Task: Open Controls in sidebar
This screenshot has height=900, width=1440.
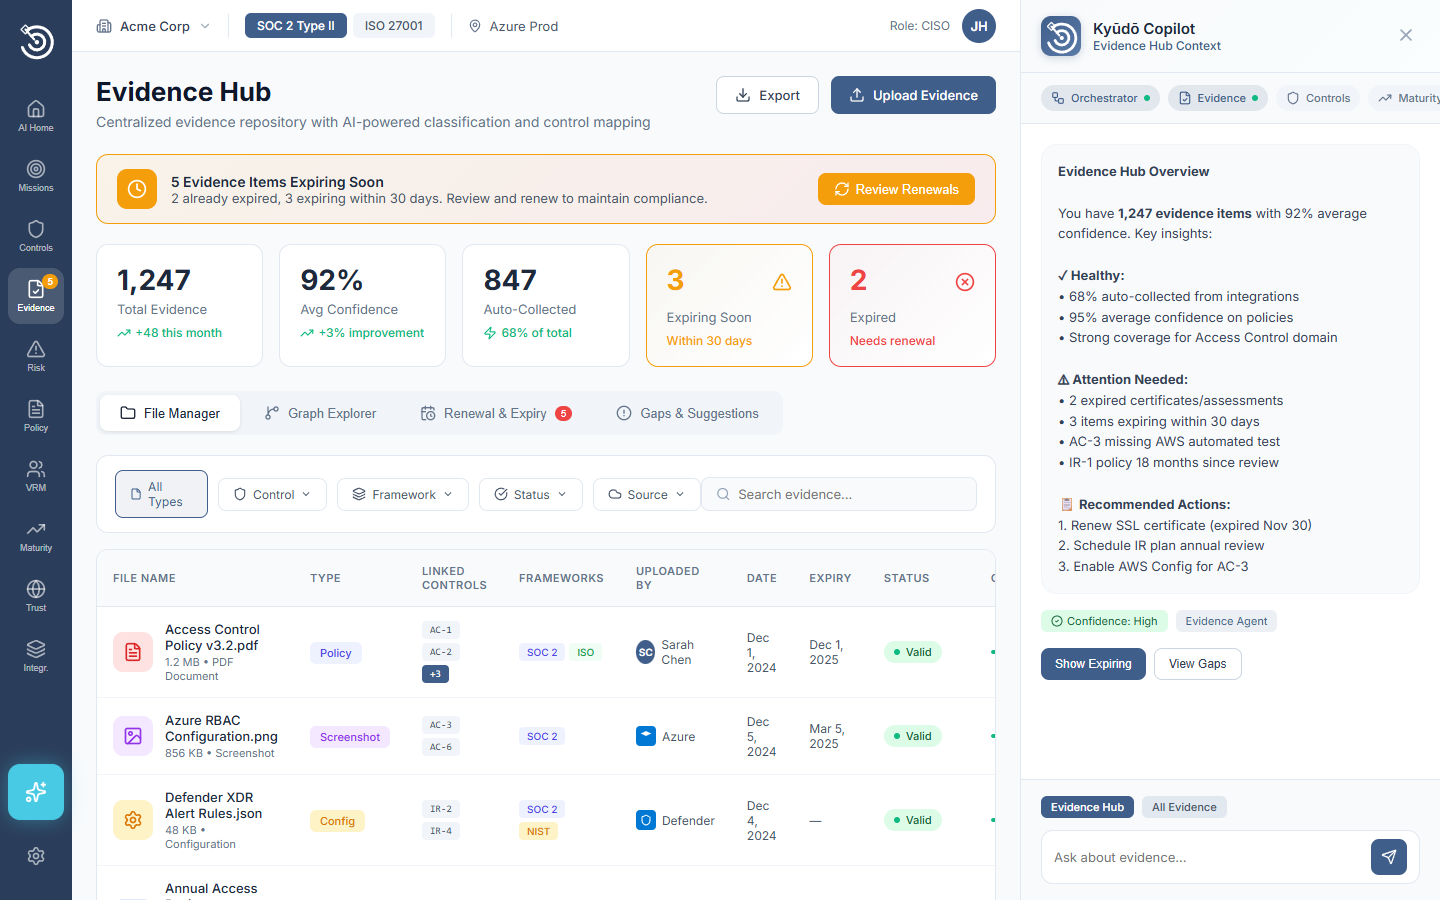Action: pos(36,235)
